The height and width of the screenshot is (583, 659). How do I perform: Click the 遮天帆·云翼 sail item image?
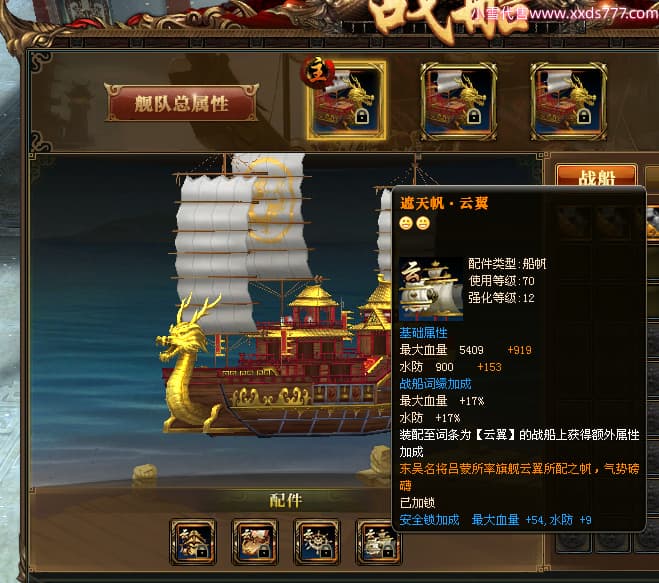pos(431,289)
